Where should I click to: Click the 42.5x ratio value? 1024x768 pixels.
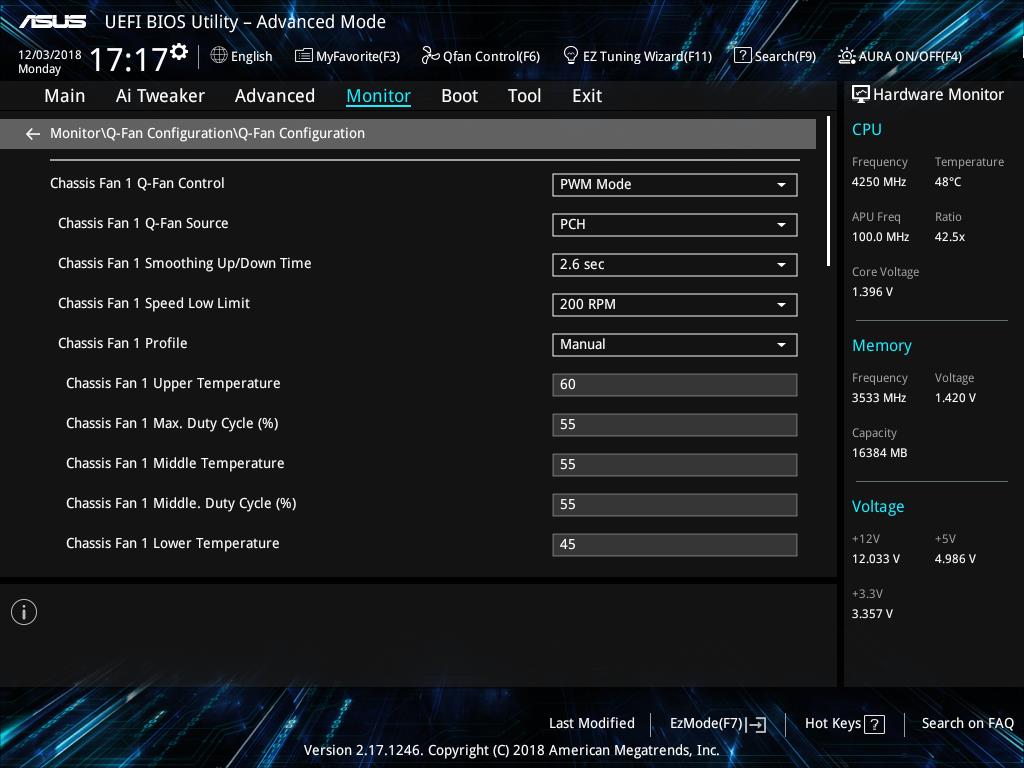coord(950,236)
